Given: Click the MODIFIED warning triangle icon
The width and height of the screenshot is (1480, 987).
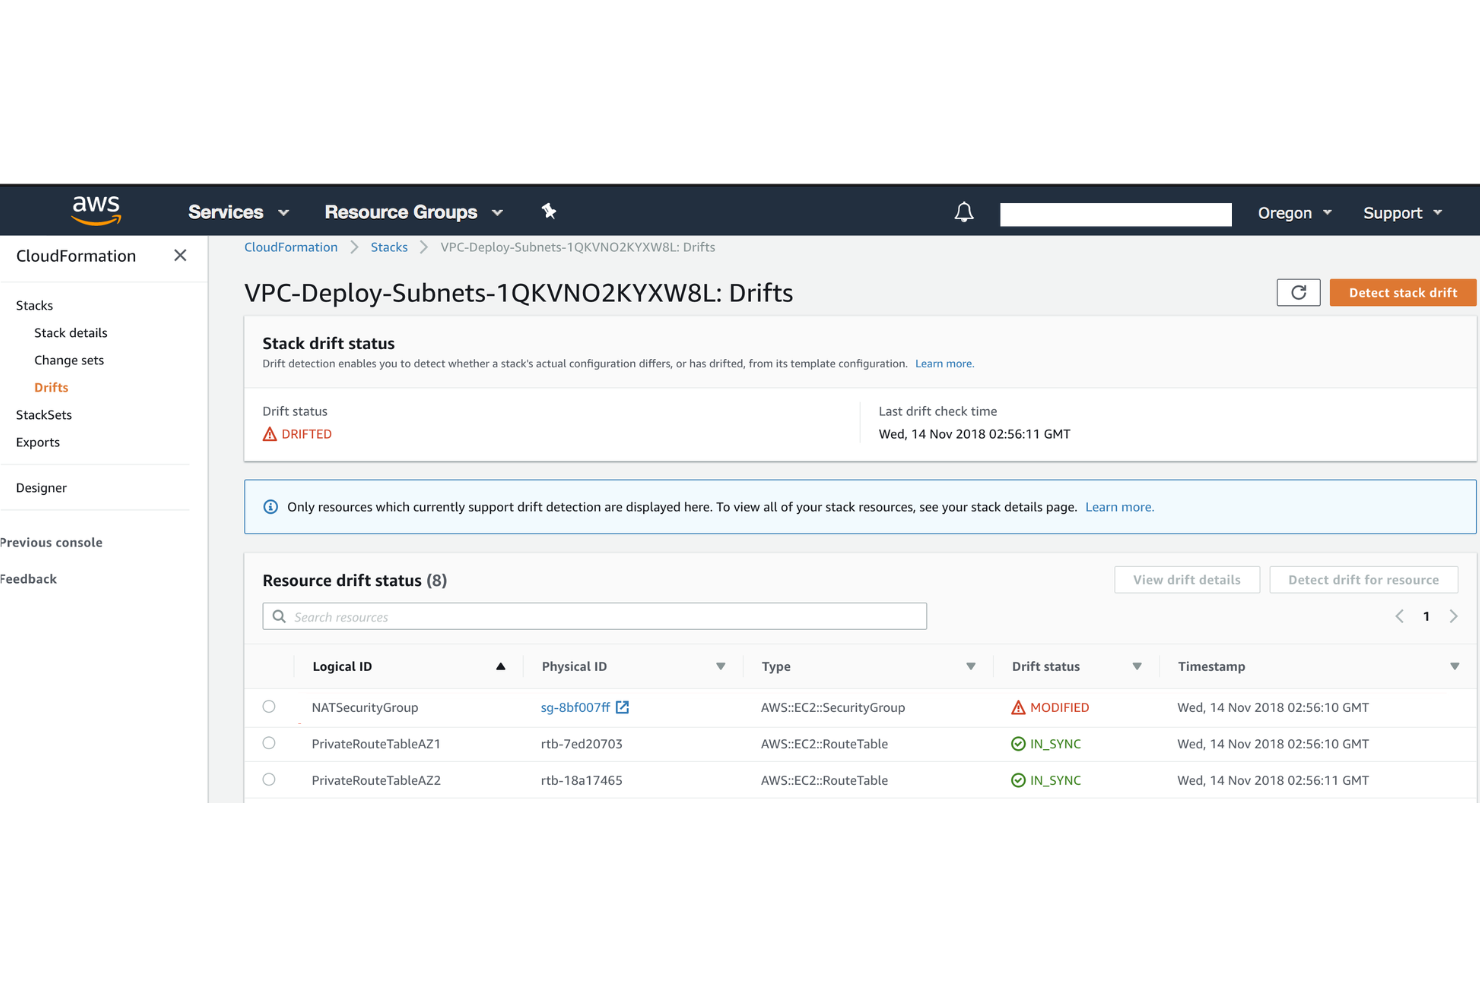Looking at the screenshot, I should point(1017,707).
